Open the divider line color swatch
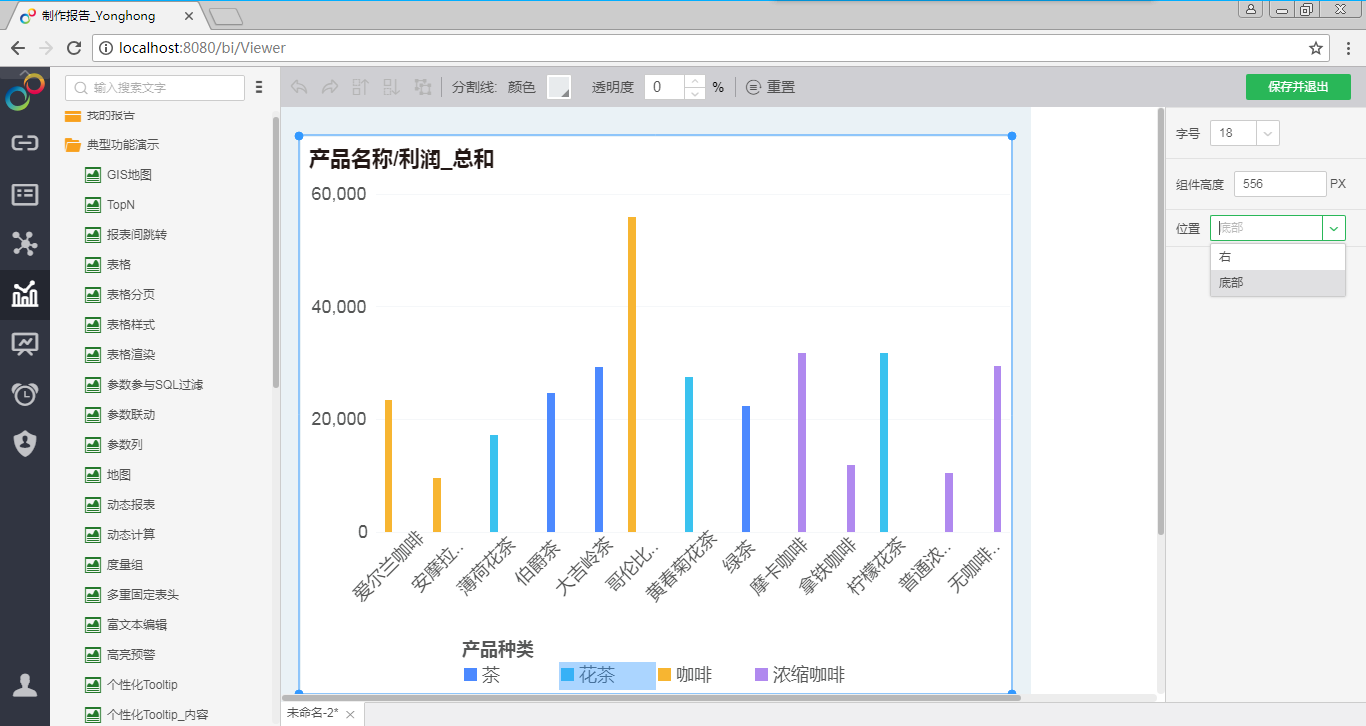 (558, 88)
